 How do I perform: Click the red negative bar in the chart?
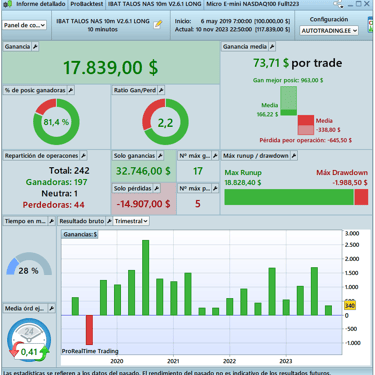pos(89,330)
